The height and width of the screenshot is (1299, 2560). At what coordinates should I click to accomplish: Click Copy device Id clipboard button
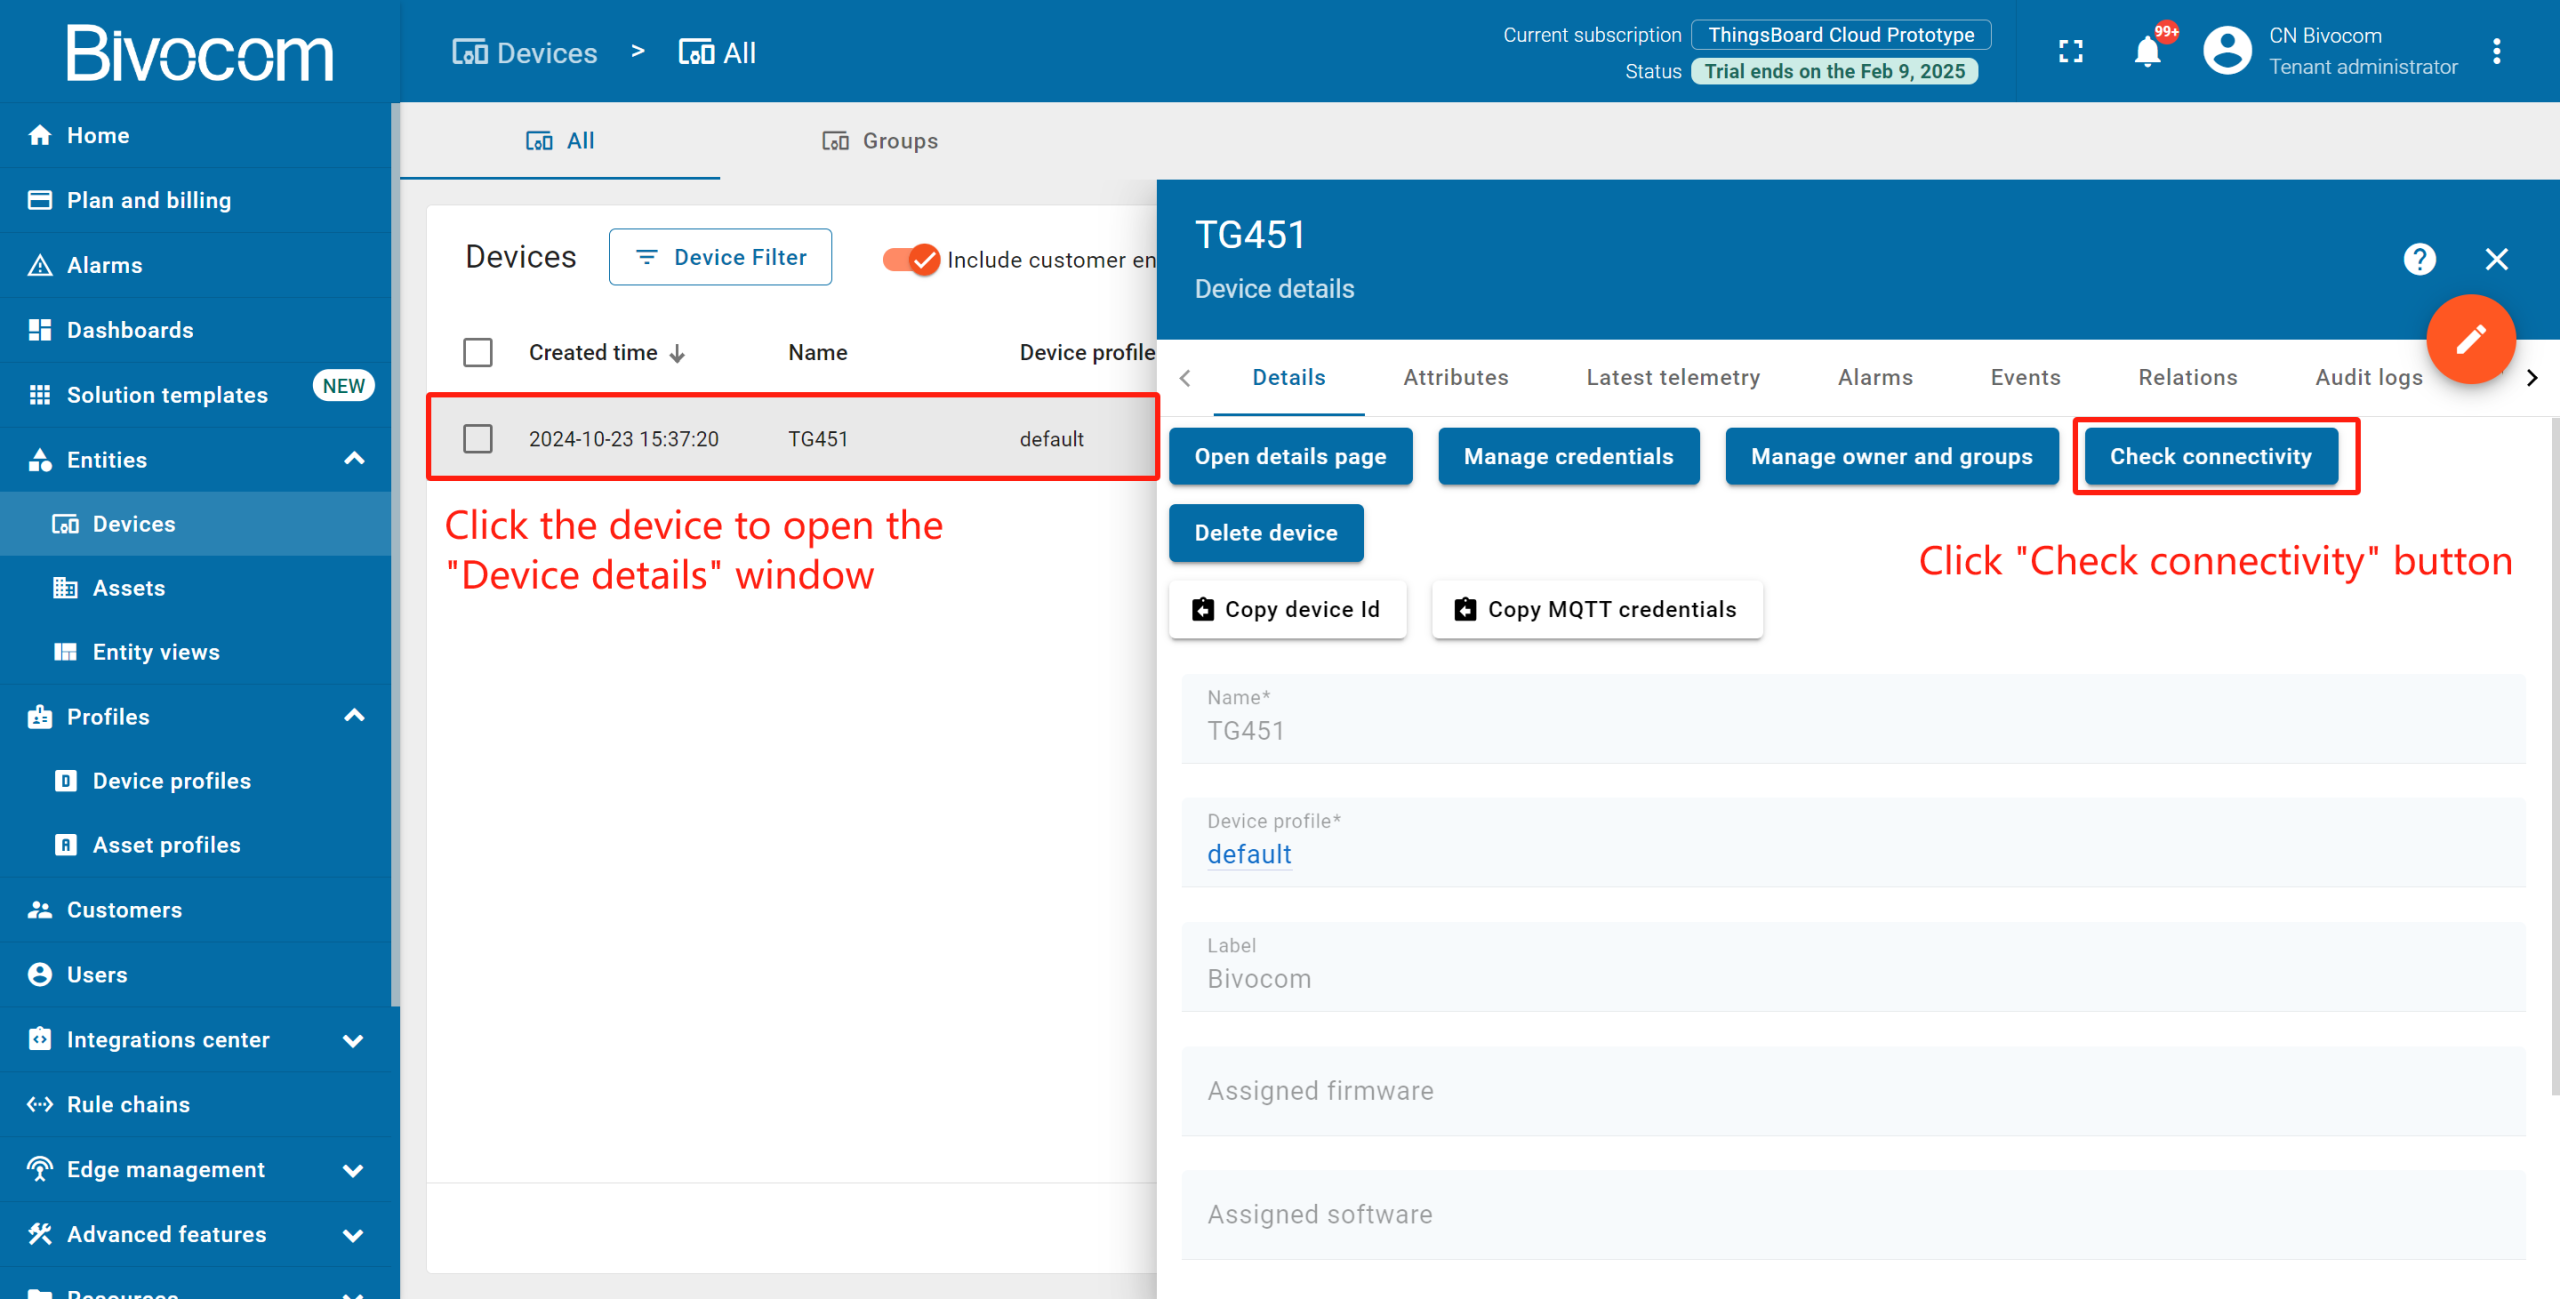point(1287,609)
